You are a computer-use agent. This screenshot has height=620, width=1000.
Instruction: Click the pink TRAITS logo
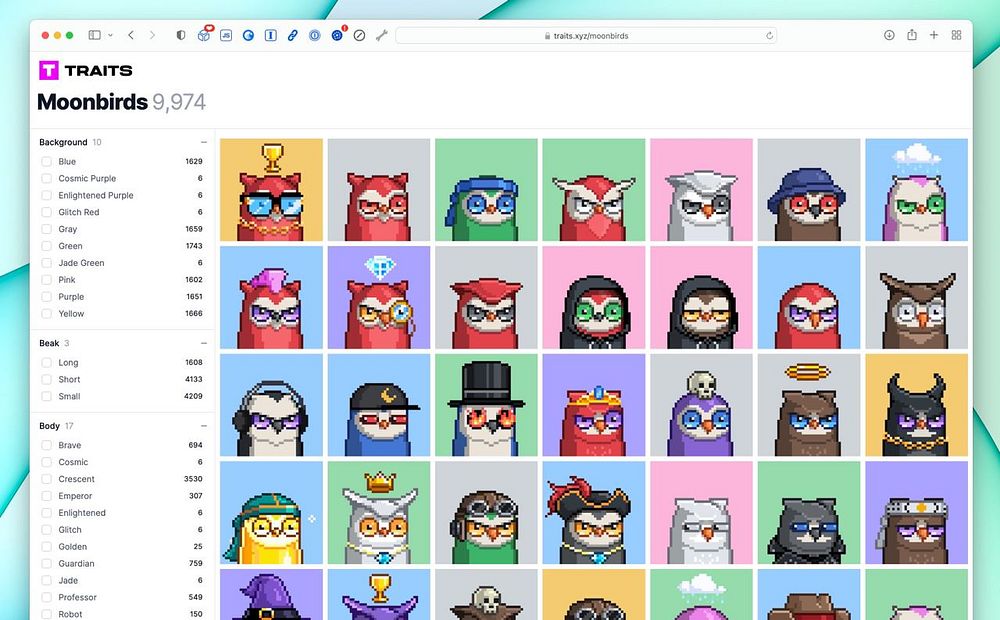point(85,70)
